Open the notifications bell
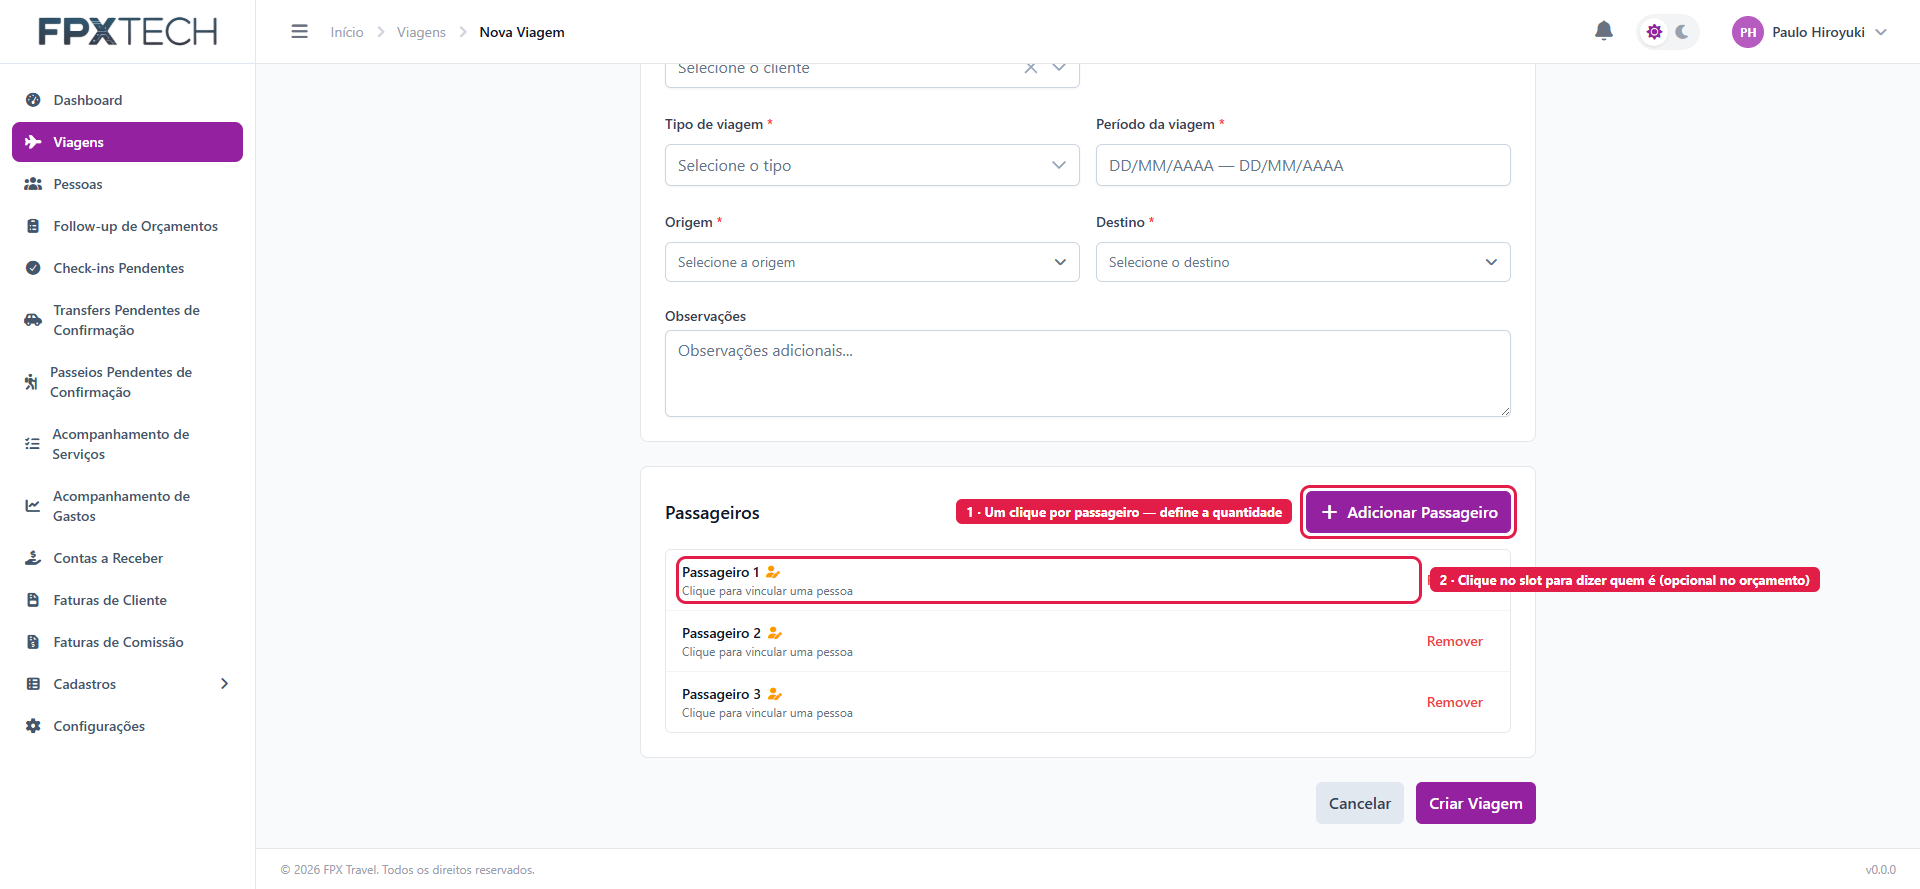The height and width of the screenshot is (889, 1920). [1604, 31]
